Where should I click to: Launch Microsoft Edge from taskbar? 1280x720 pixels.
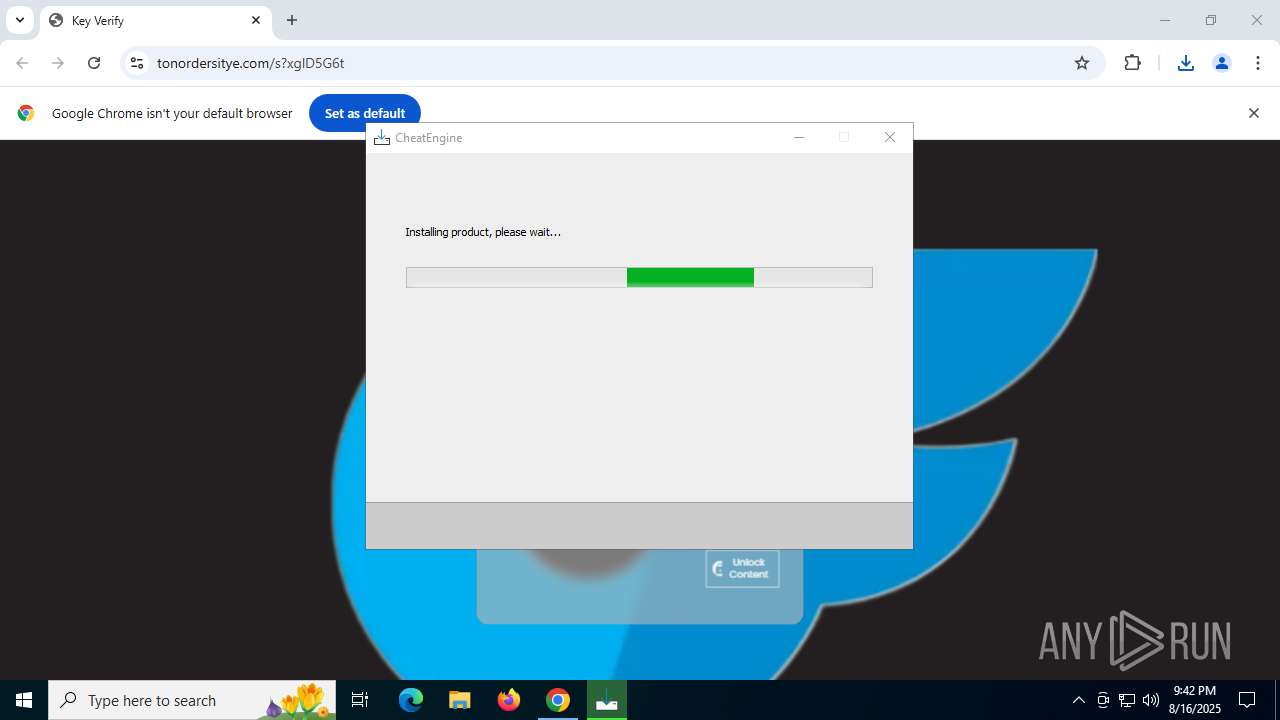point(411,700)
